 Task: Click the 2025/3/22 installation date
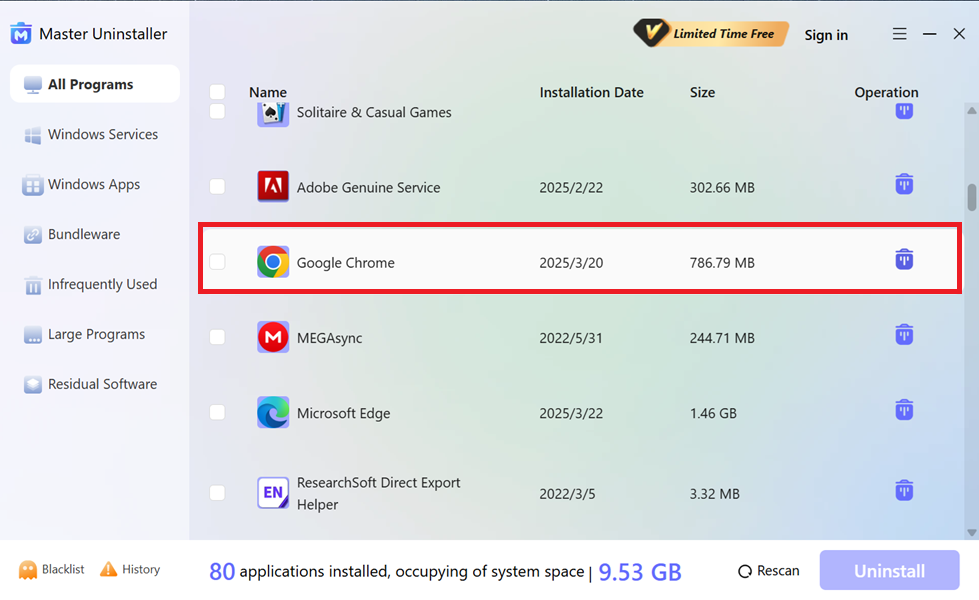[571, 413]
